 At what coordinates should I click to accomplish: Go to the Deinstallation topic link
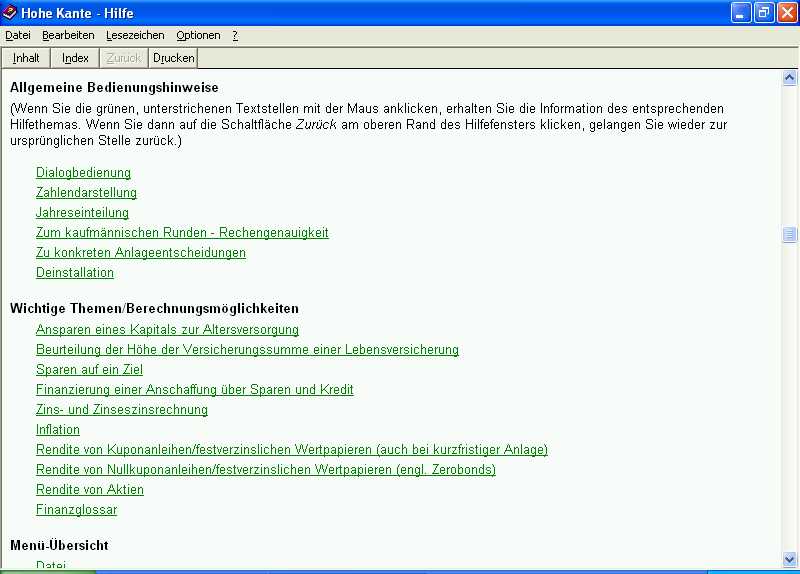click(75, 273)
